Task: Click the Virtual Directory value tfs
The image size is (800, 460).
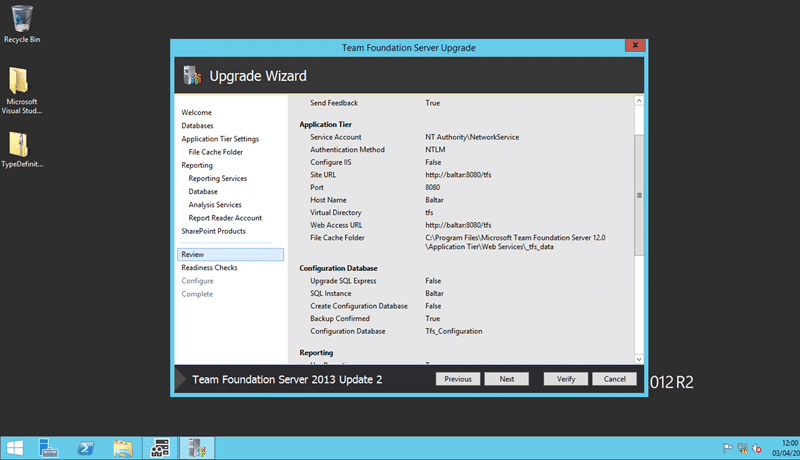Action: pos(429,213)
